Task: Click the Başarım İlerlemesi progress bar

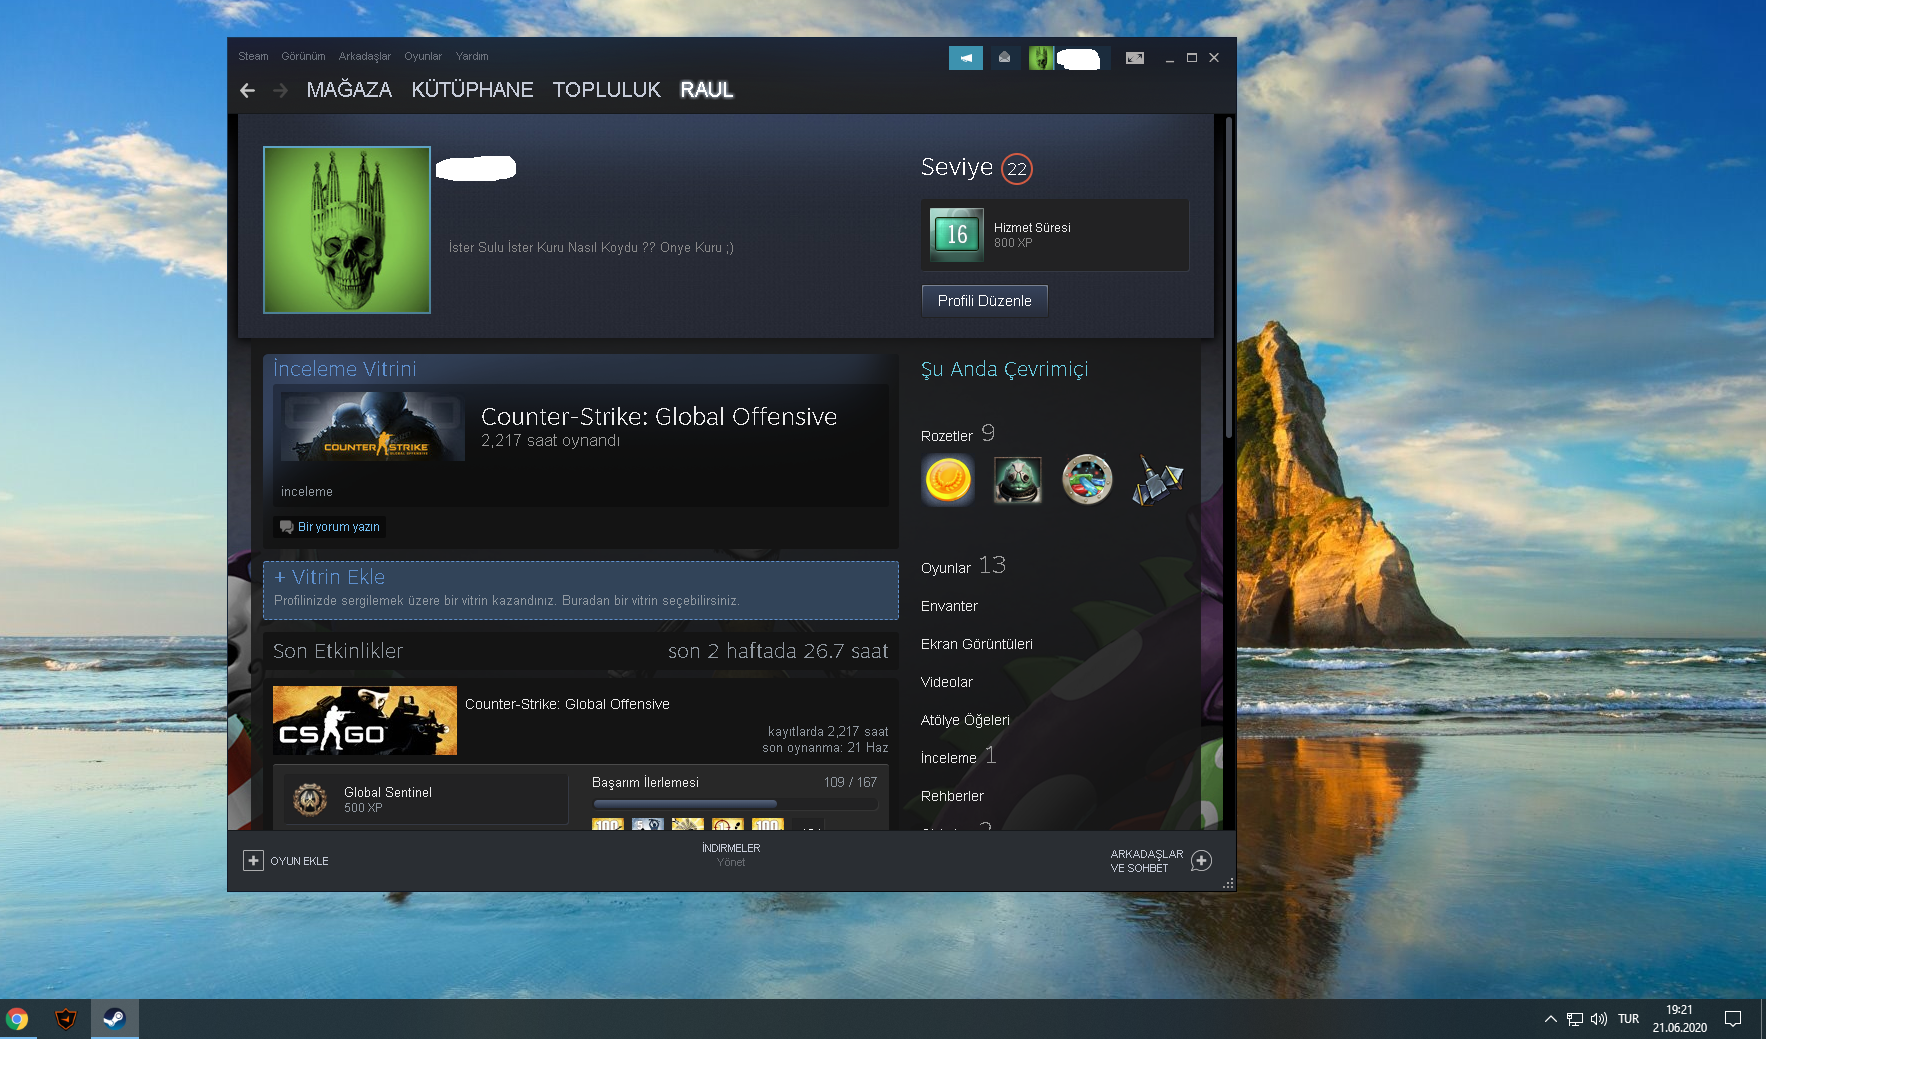Action: coord(735,804)
